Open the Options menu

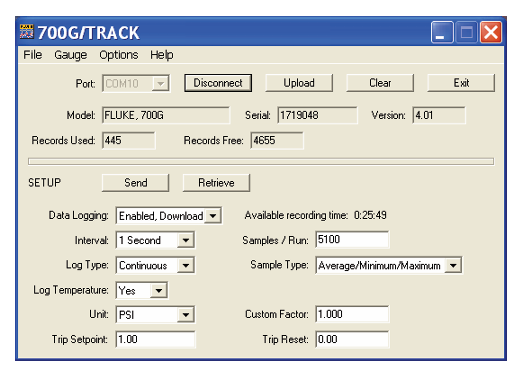(119, 55)
